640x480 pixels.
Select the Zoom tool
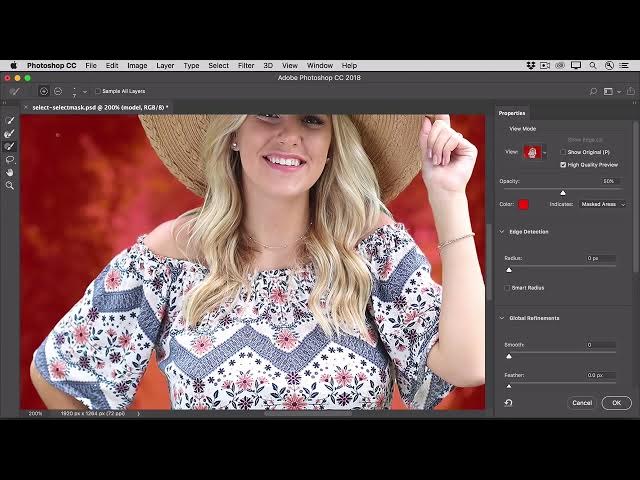click(10, 185)
